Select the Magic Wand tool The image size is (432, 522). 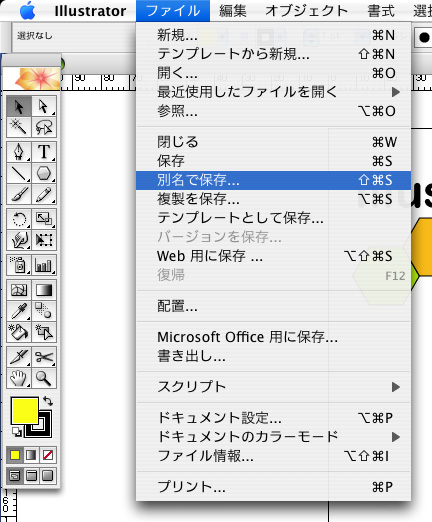[x=19, y=127]
